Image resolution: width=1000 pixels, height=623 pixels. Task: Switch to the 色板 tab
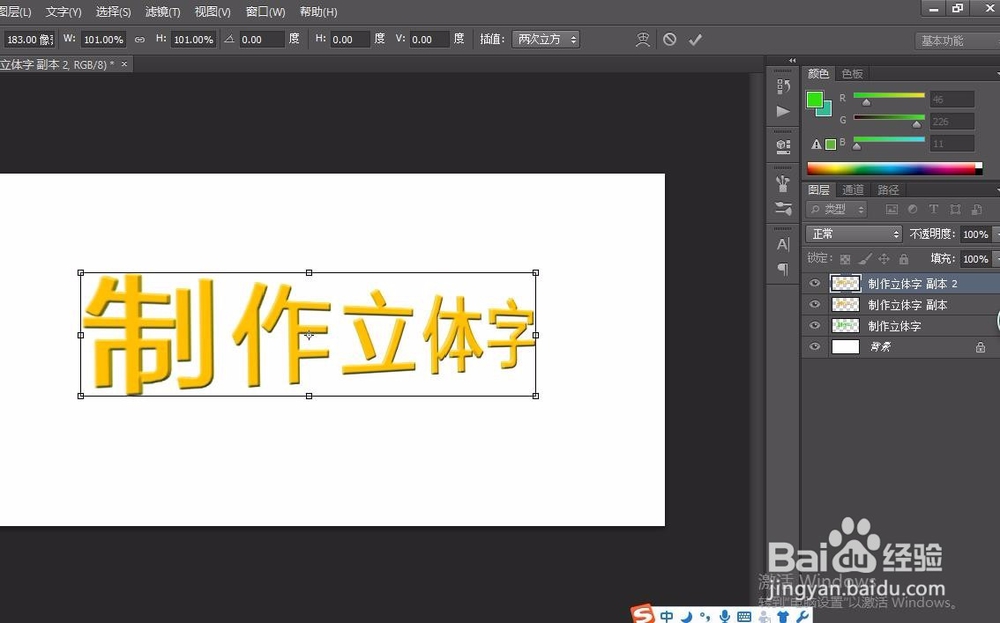pyautogui.click(x=852, y=74)
